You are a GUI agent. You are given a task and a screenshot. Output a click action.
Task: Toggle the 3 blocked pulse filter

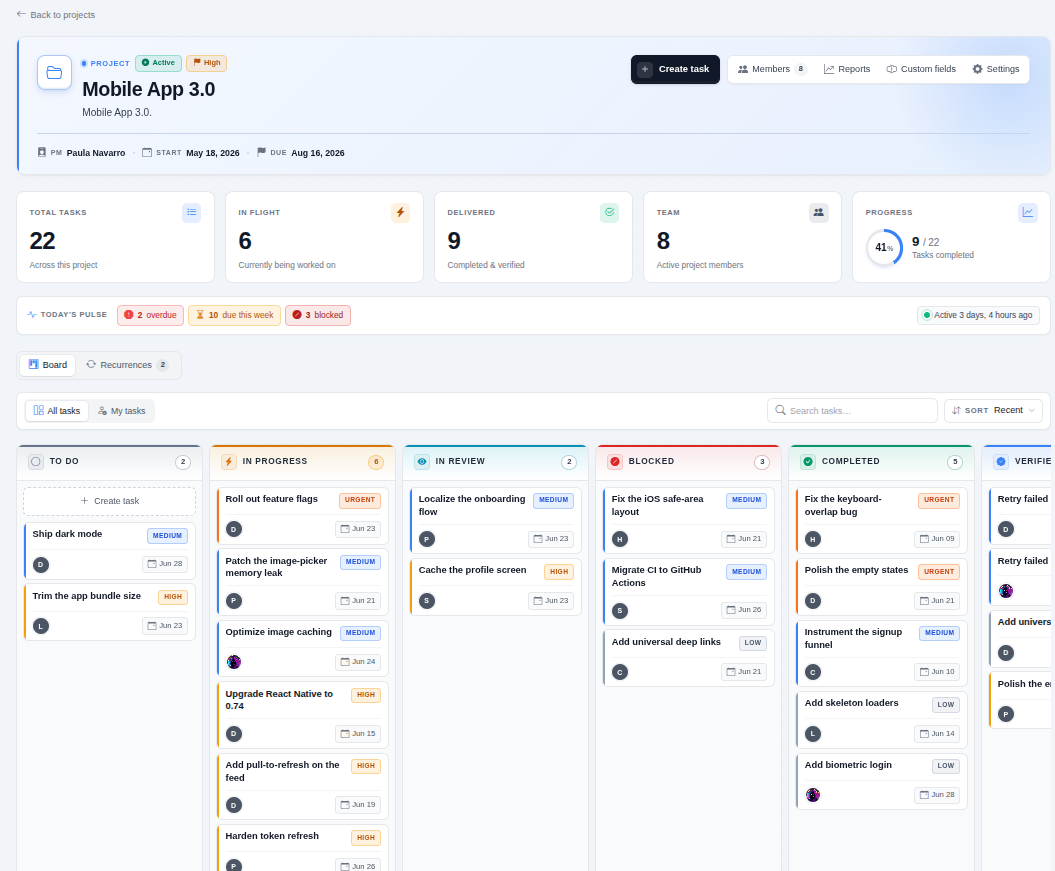tap(318, 315)
